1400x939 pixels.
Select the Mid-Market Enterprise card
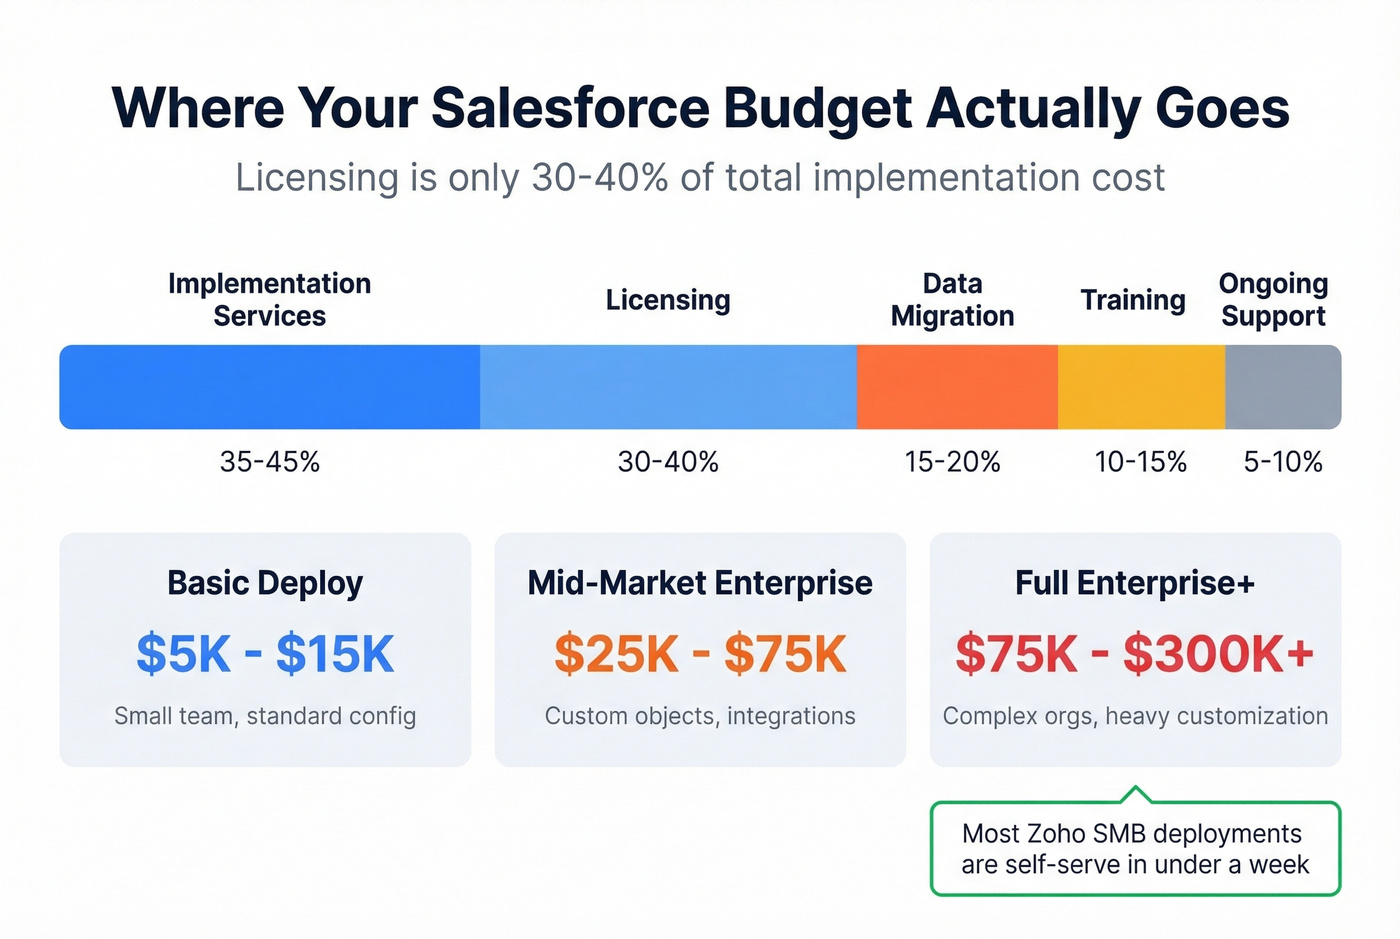point(699,650)
